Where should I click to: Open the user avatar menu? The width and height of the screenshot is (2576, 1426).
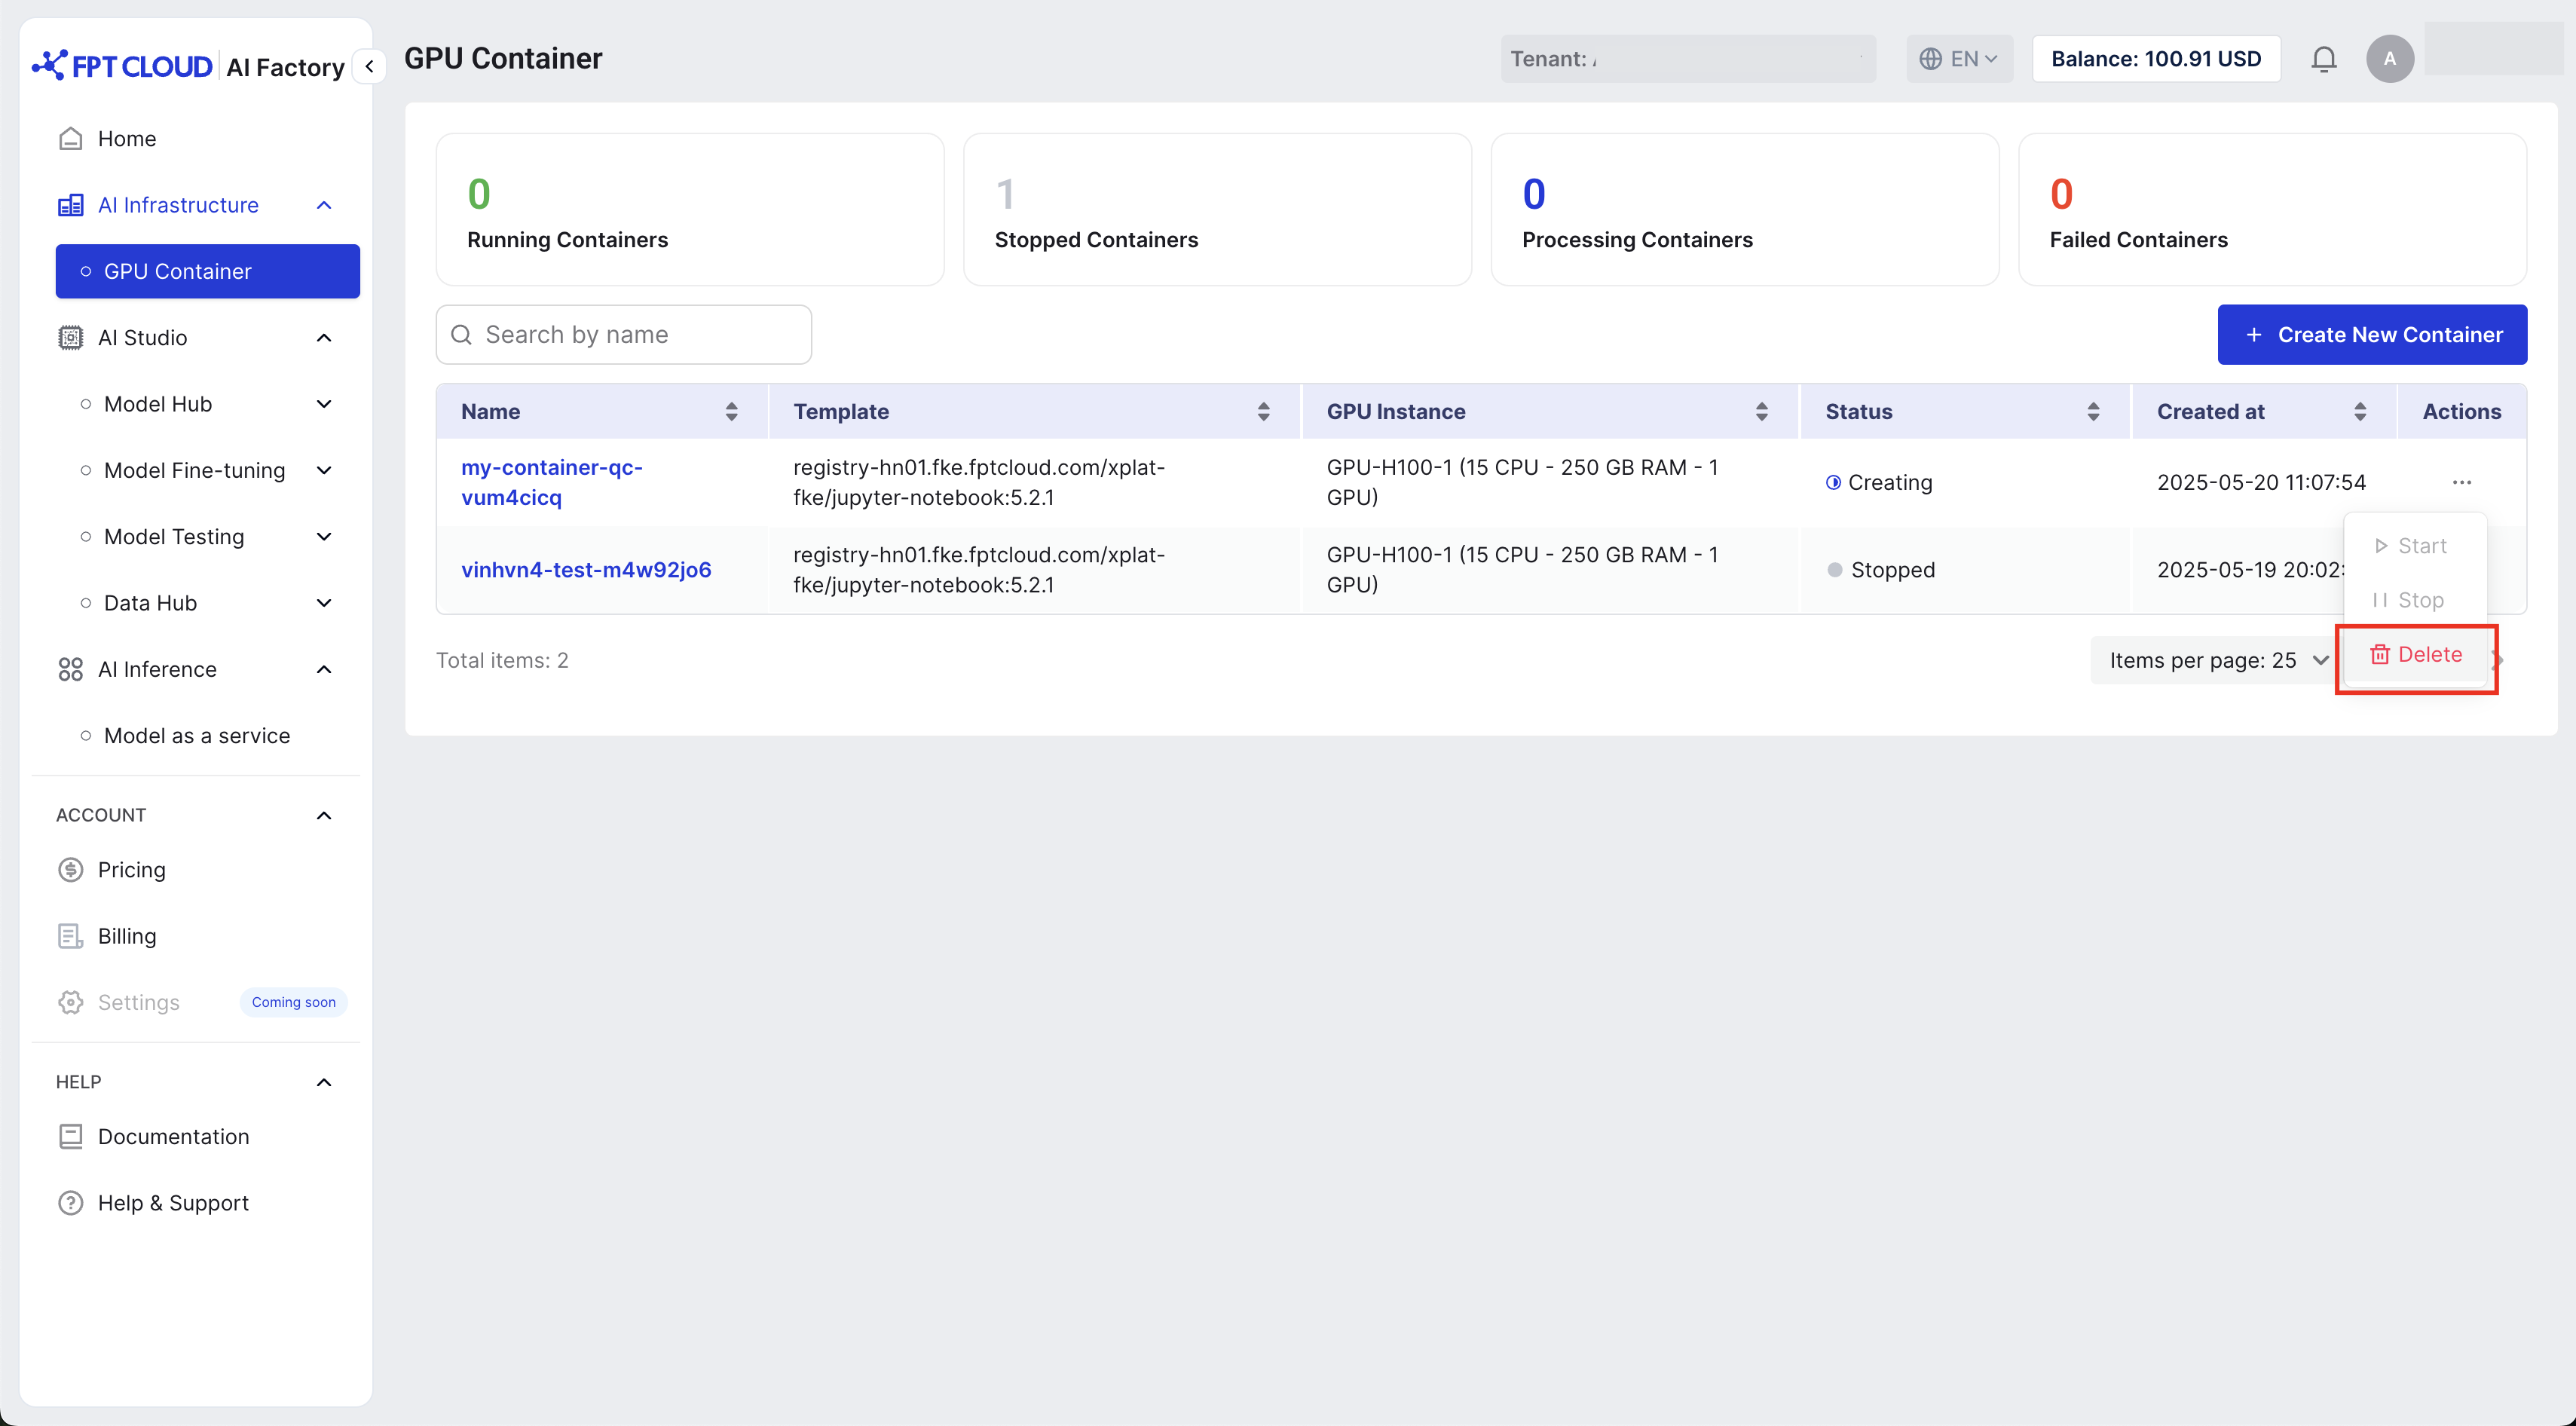pos(2389,59)
